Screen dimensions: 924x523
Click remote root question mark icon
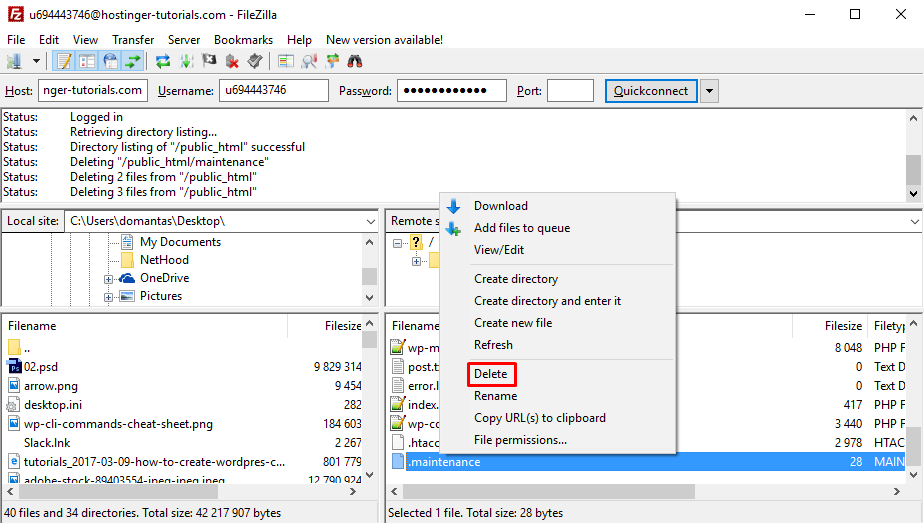[416, 241]
